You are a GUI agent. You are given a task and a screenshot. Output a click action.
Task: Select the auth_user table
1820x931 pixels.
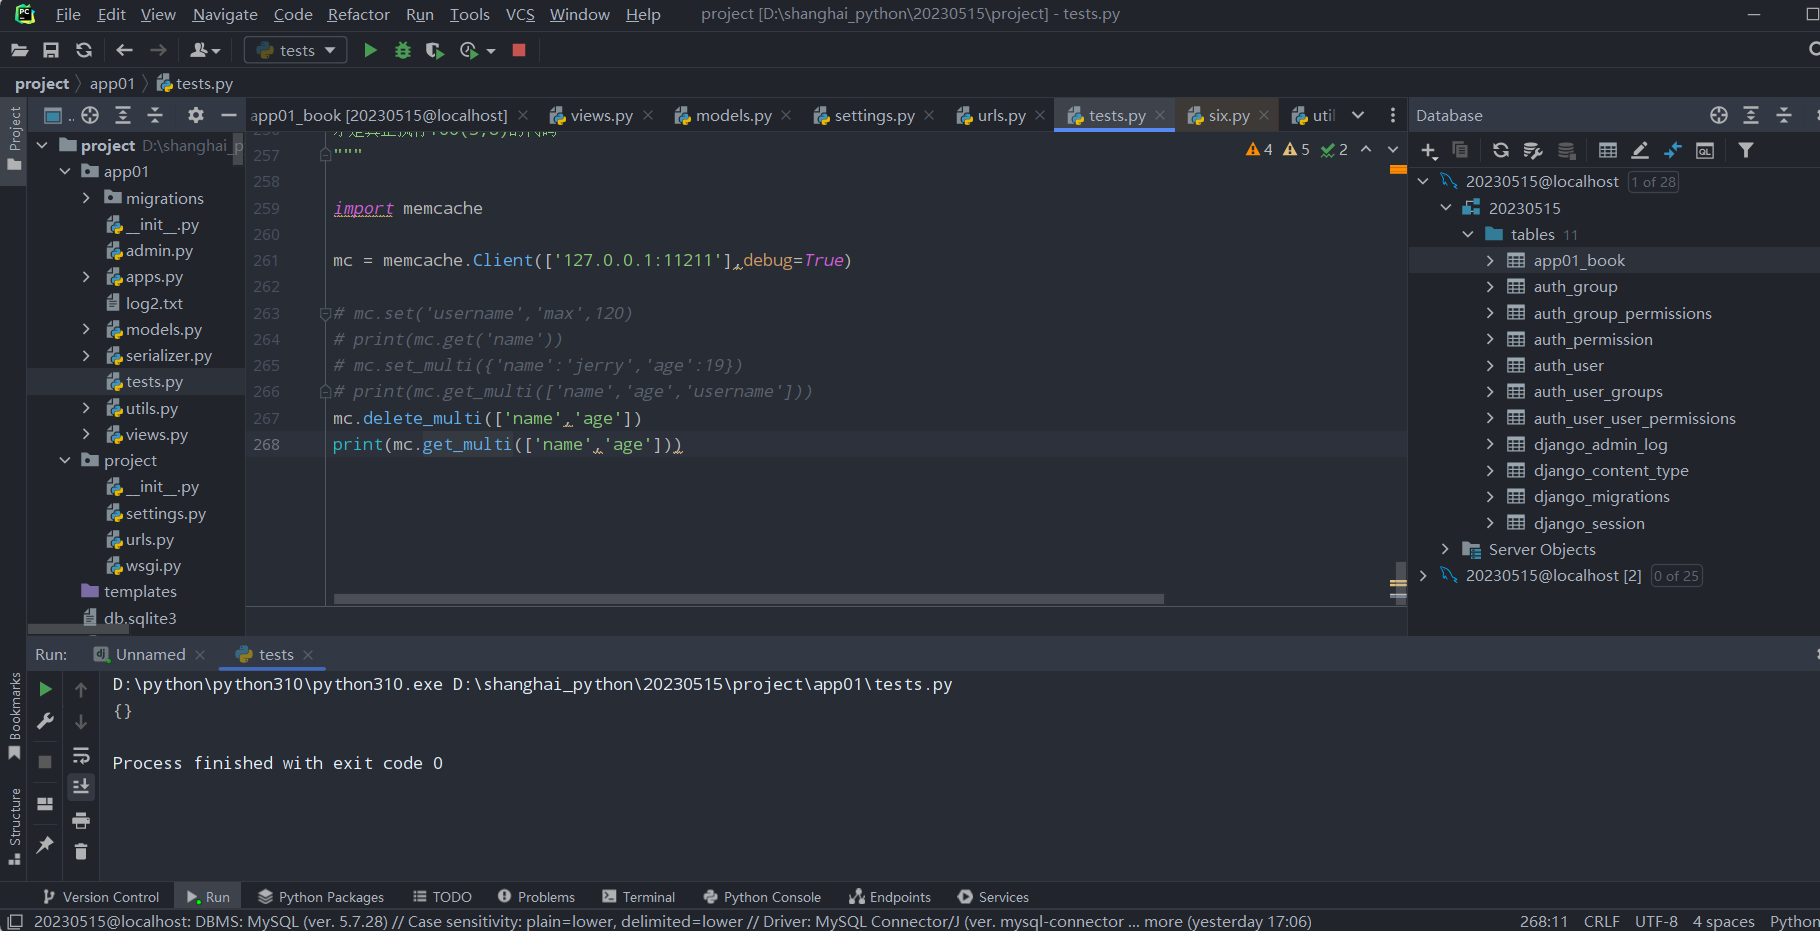[1568, 366]
